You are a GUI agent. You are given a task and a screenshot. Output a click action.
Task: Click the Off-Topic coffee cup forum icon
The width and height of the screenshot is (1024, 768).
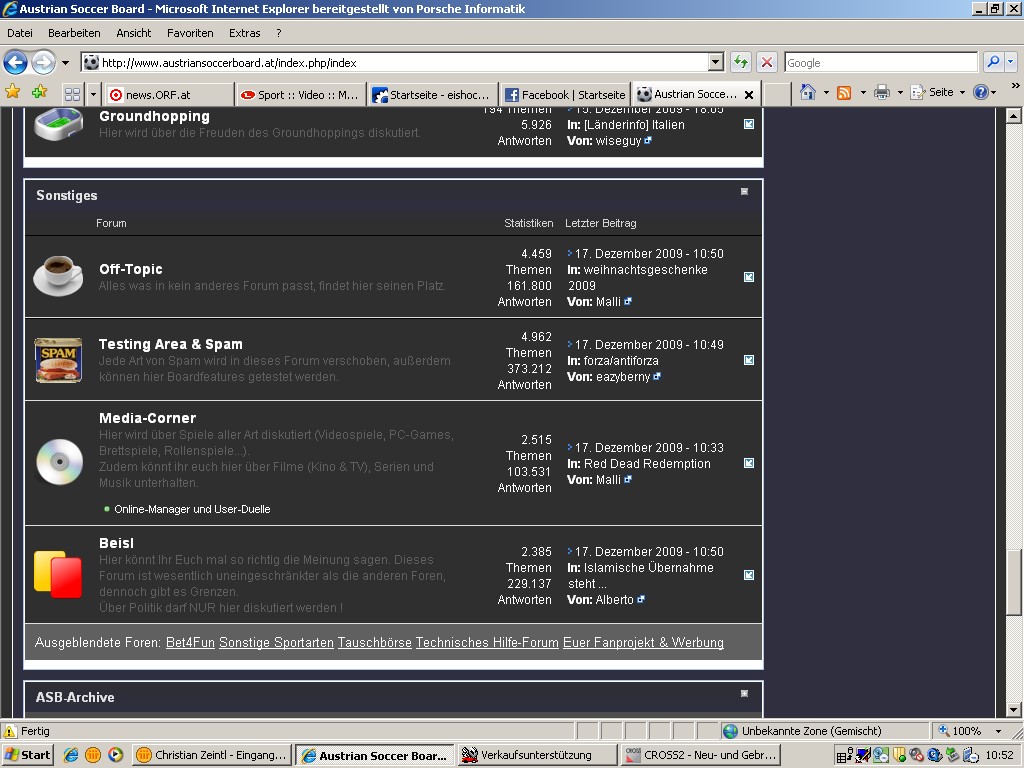58,276
